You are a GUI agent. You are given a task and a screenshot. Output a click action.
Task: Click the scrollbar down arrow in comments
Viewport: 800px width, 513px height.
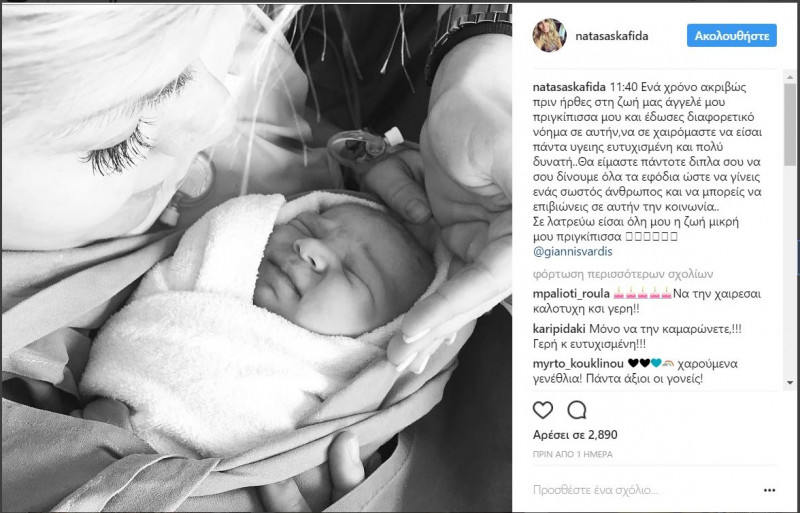pos(790,382)
